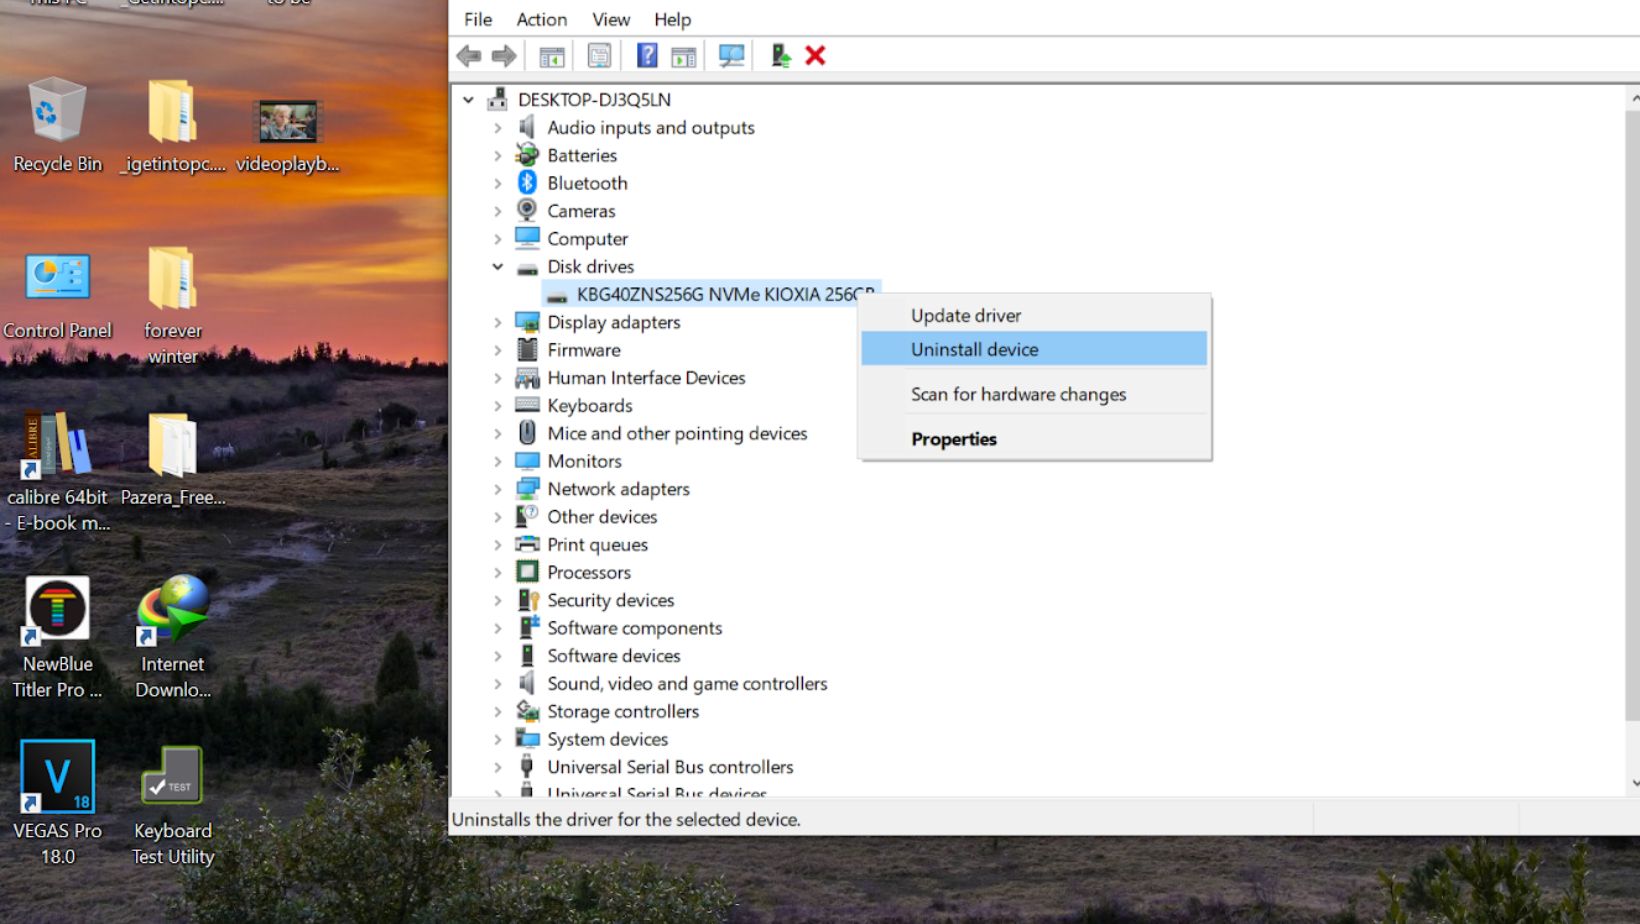This screenshot has width=1640, height=924.
Task: Click the Help question mark toolbar icon
Action: 647,56
